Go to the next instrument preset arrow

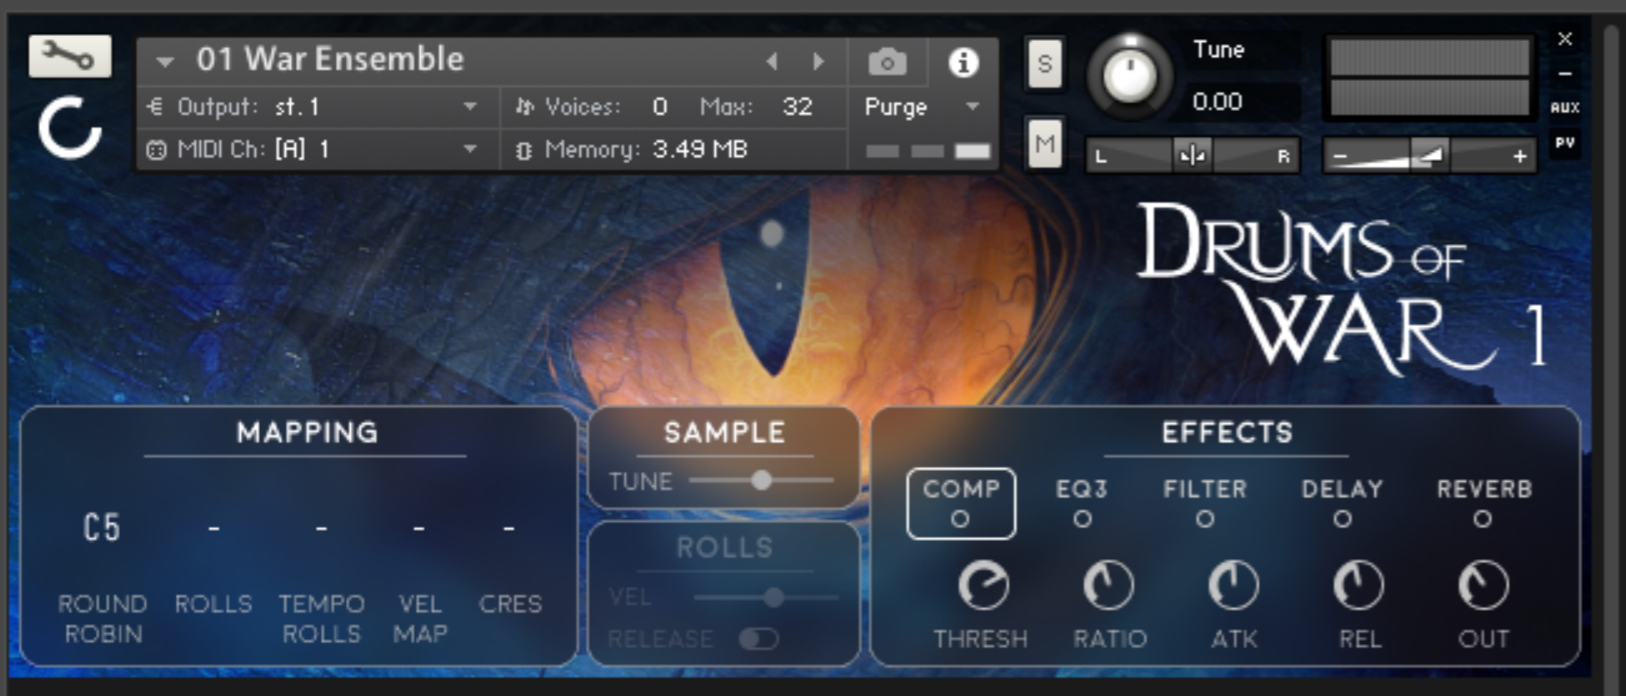coord(818,62)
